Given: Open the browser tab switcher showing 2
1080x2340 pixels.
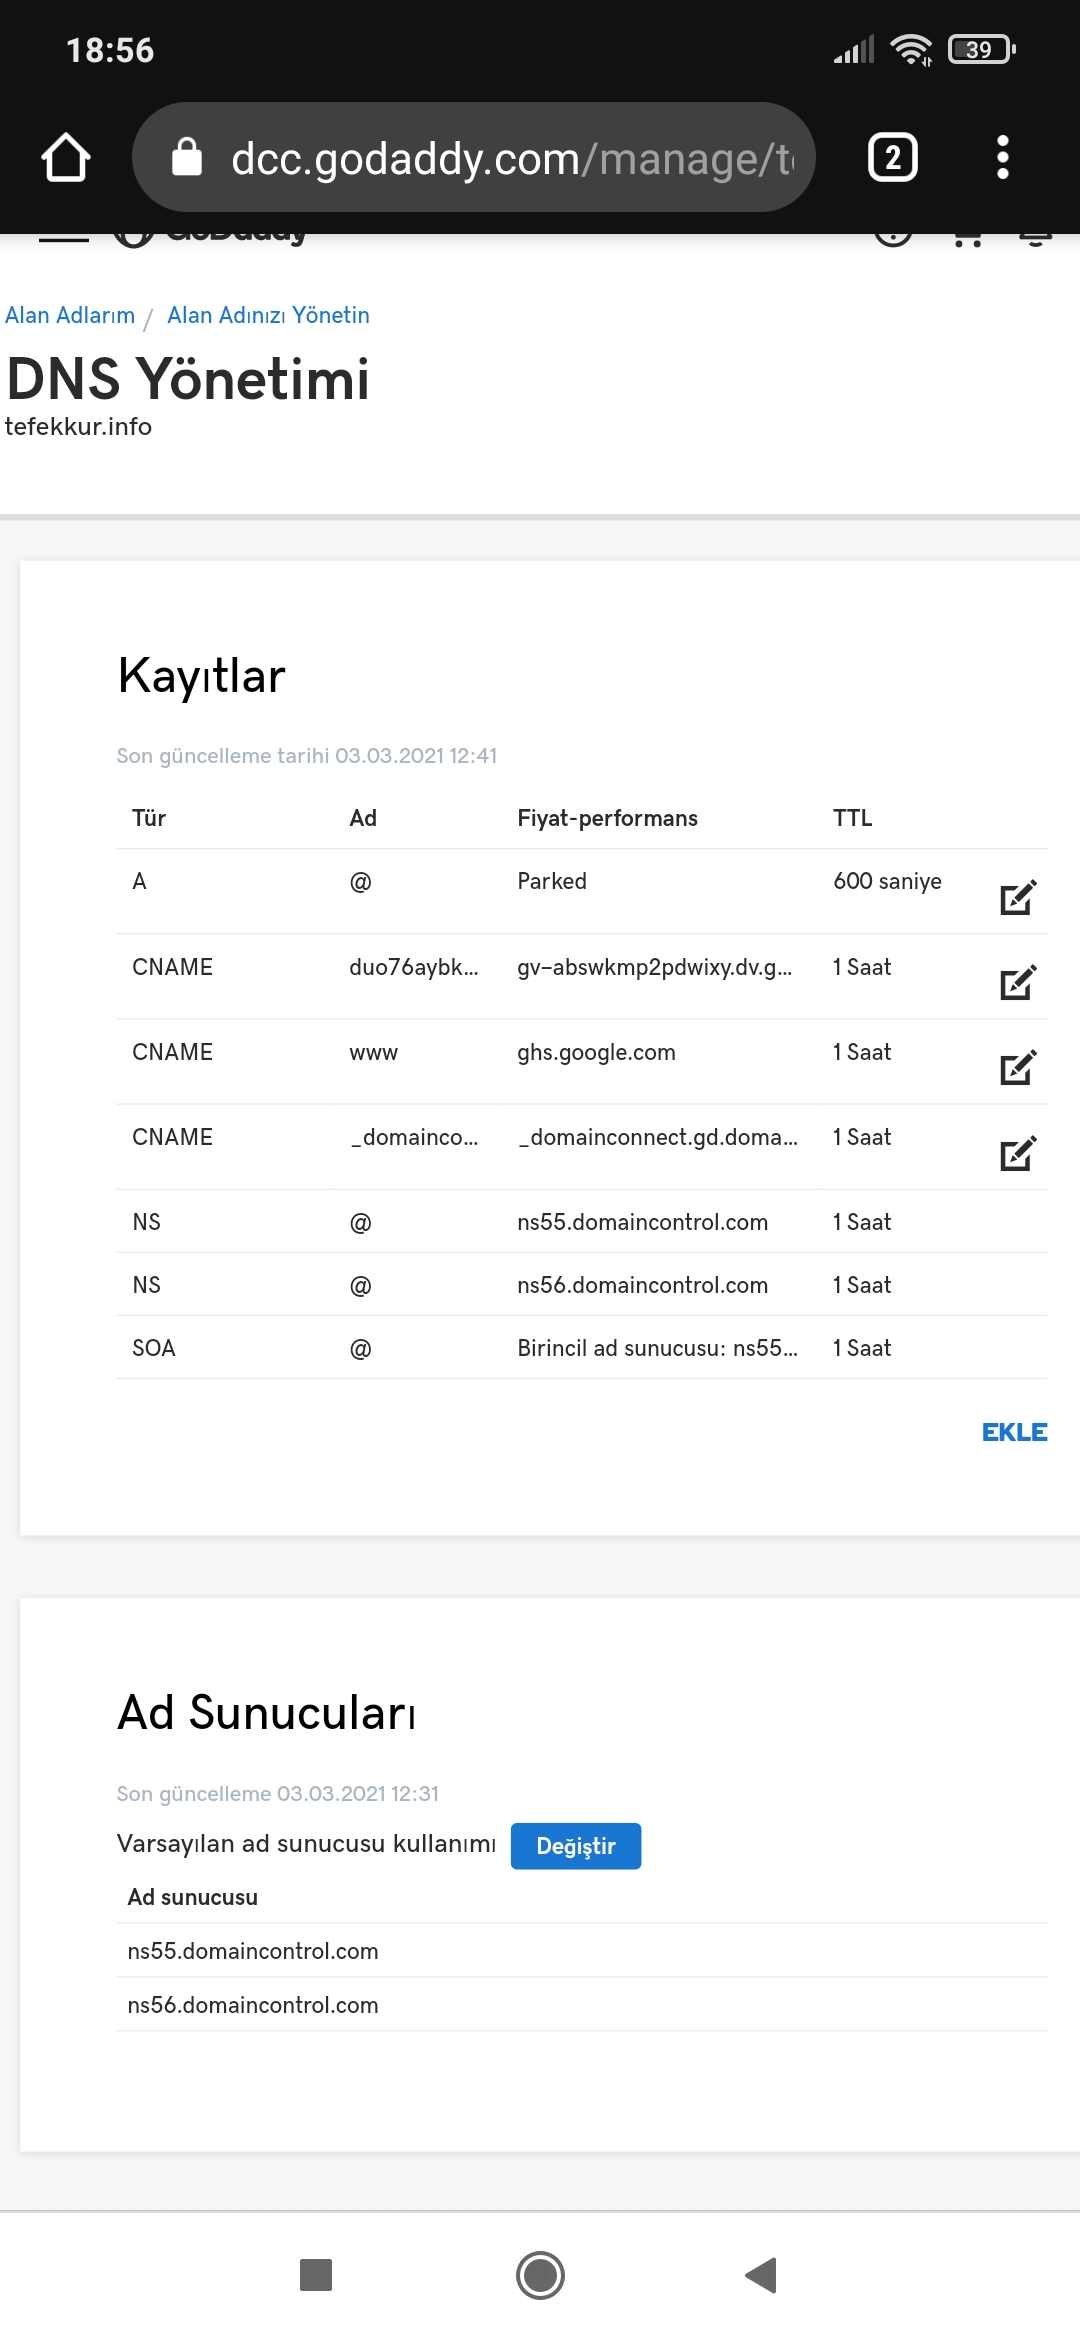Looking at the screenshot, I should click(x=893, y=157).
